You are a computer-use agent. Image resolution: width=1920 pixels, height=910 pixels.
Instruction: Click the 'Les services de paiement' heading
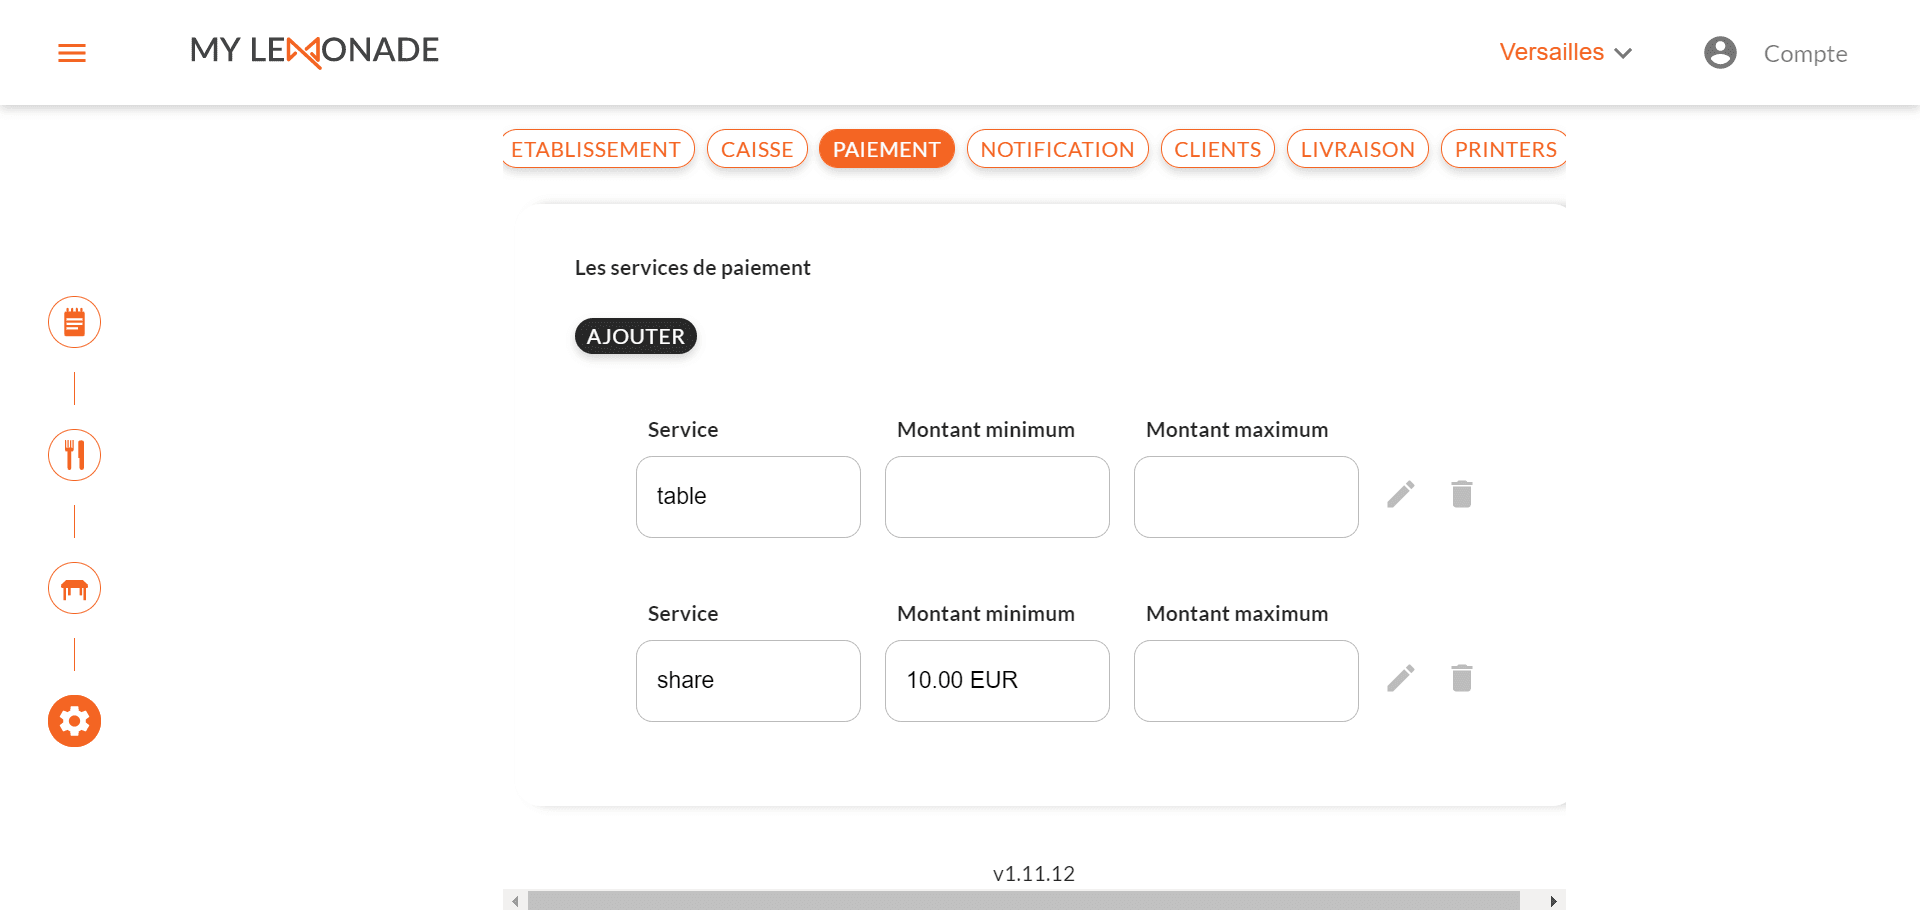pyautogui.click(x=692, y=268)
